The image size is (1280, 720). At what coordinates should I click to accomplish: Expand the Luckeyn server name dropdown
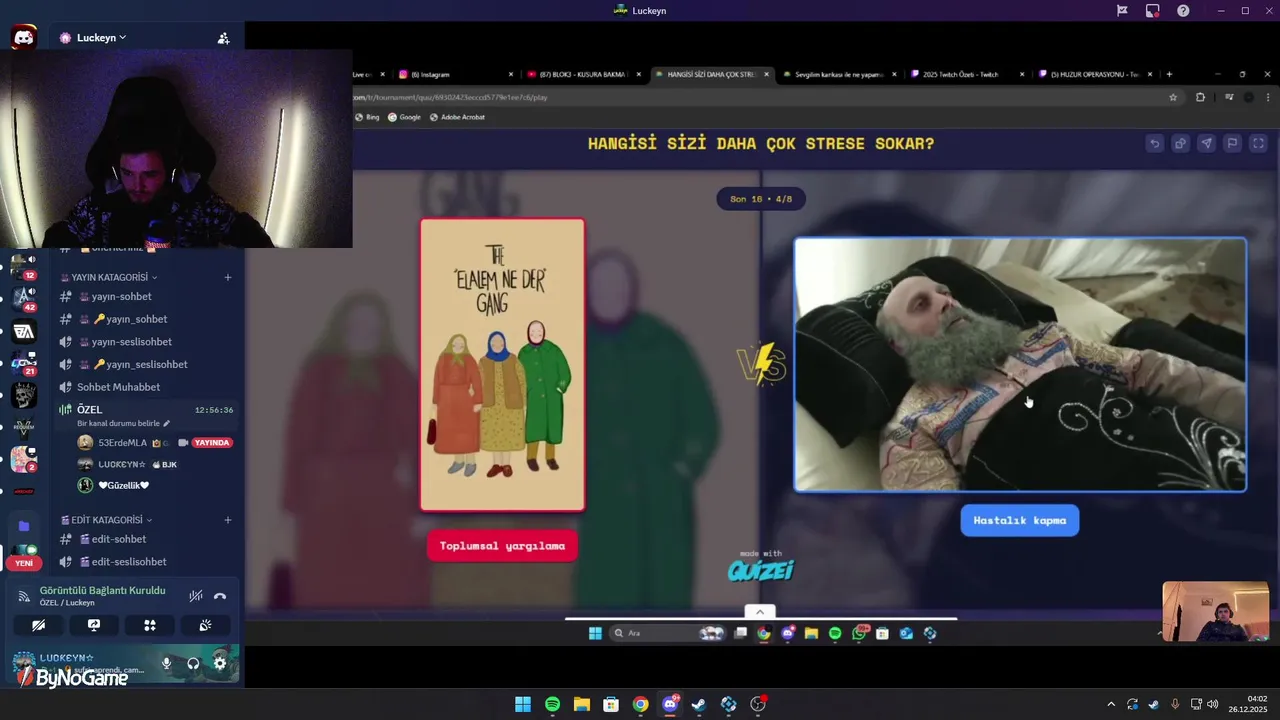pyautogui.click(x=102, y=38)
